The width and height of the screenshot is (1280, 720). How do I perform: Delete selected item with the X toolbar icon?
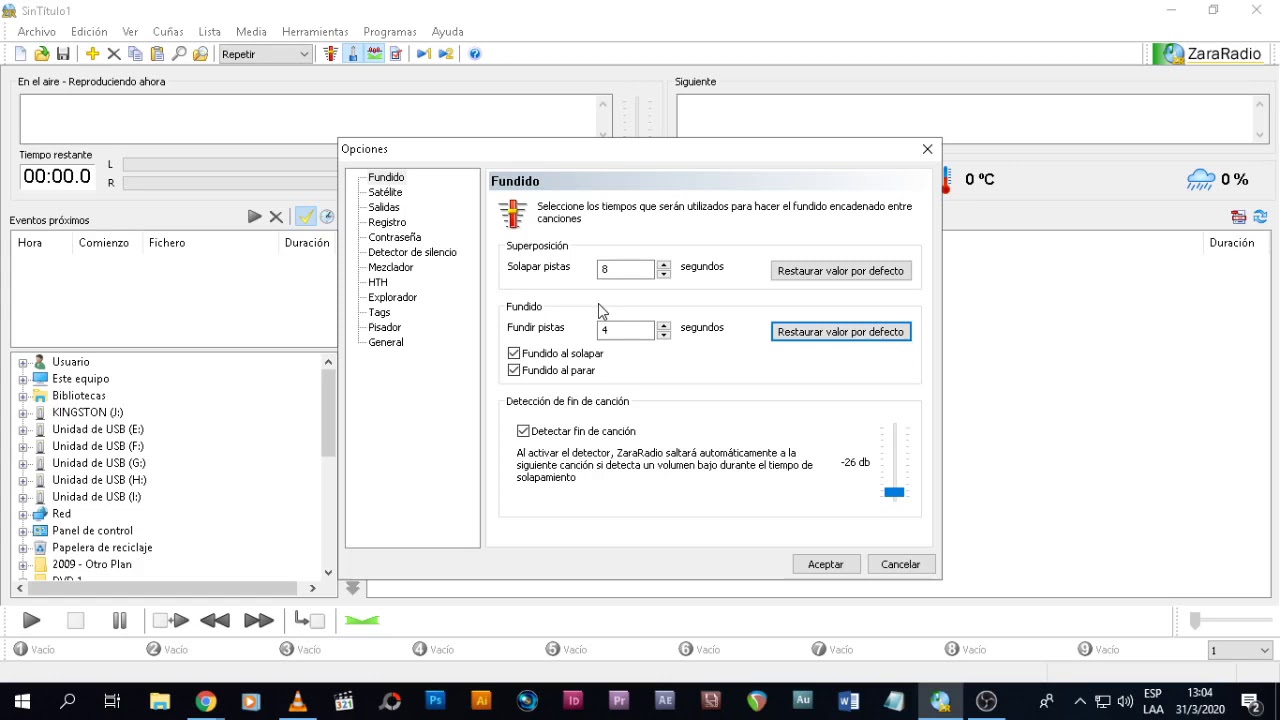(x=114, y=54)
